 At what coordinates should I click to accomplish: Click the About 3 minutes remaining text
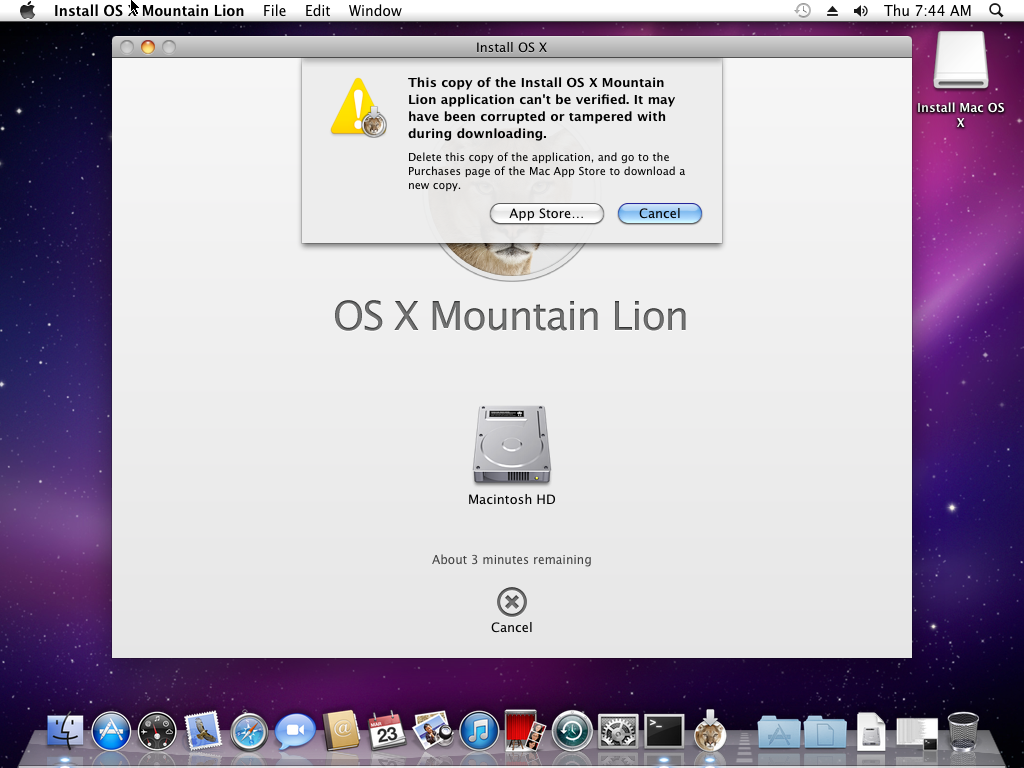[511, 560]
